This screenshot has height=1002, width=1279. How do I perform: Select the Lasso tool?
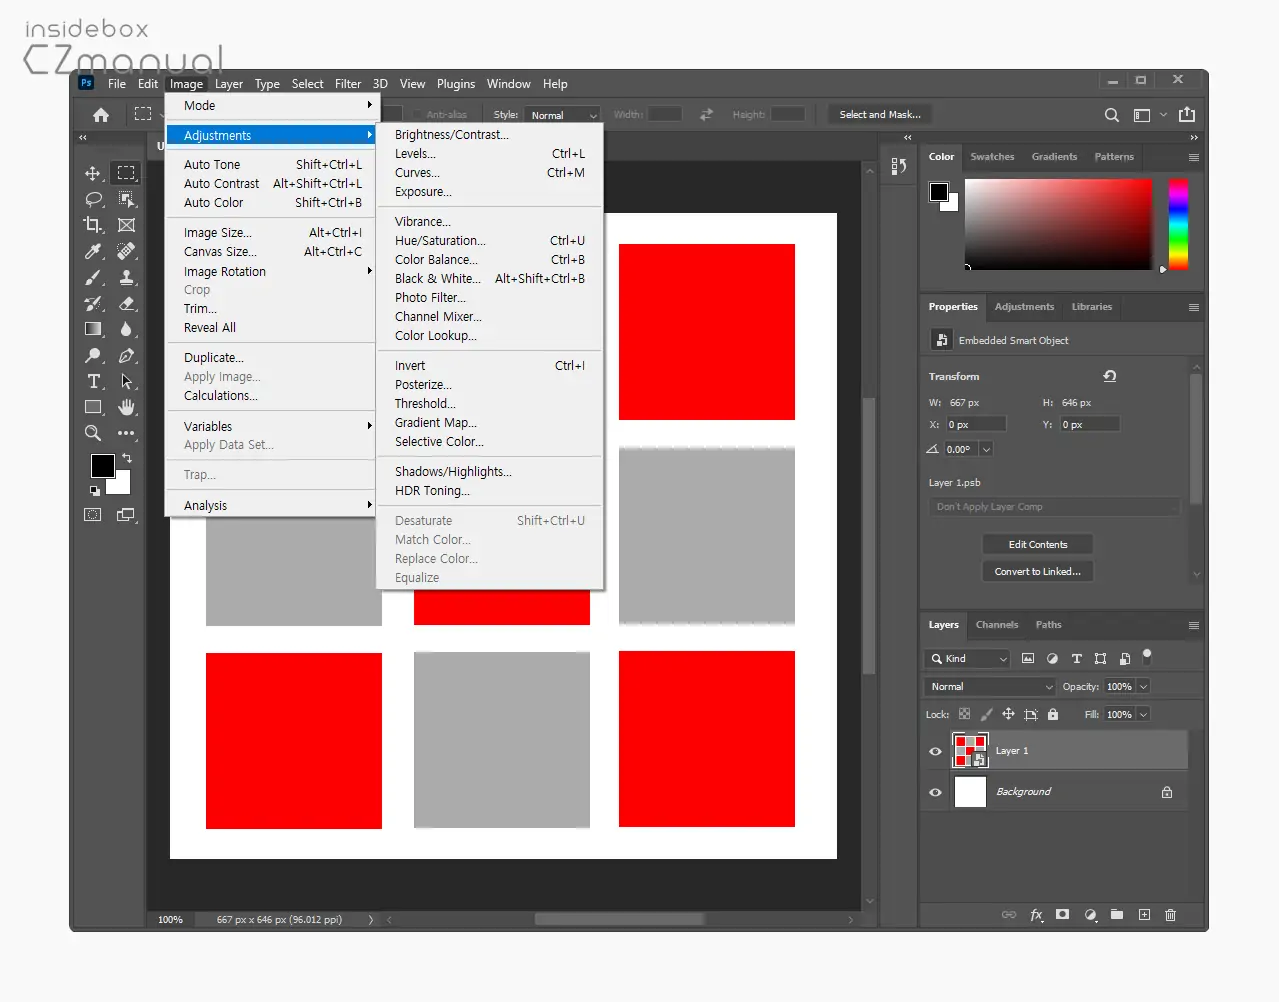93,199
